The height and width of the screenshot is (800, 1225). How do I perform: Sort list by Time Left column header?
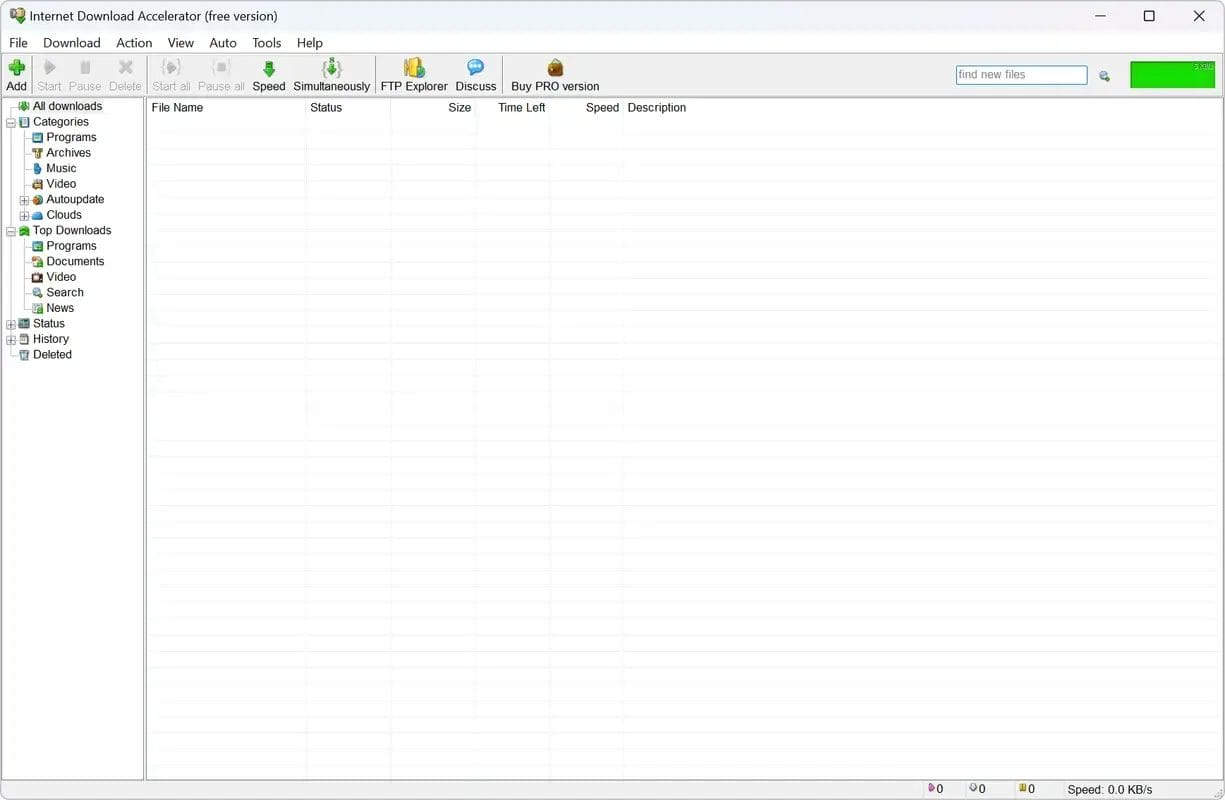click(521, 108)
